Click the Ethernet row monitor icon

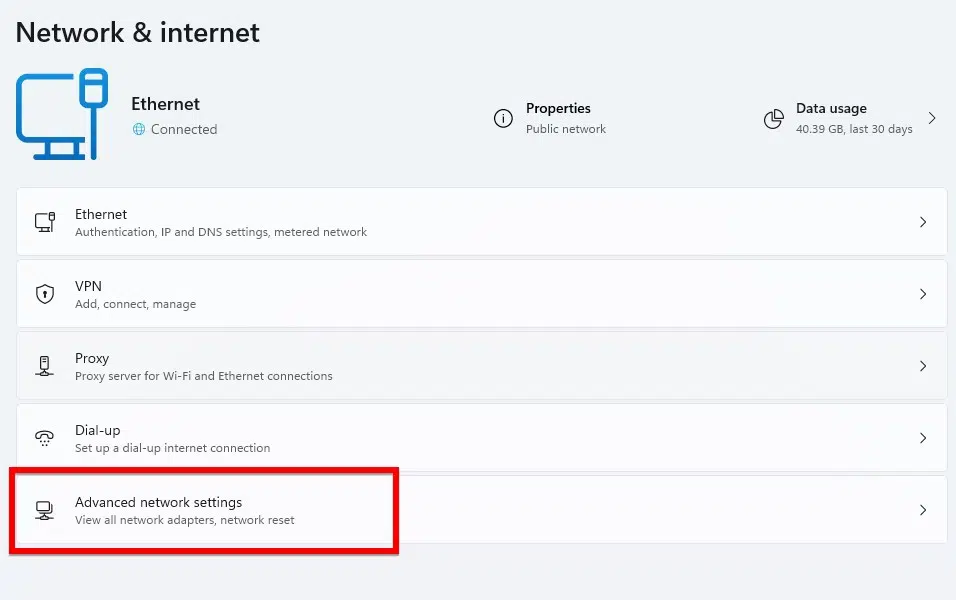tap(45, 222)
